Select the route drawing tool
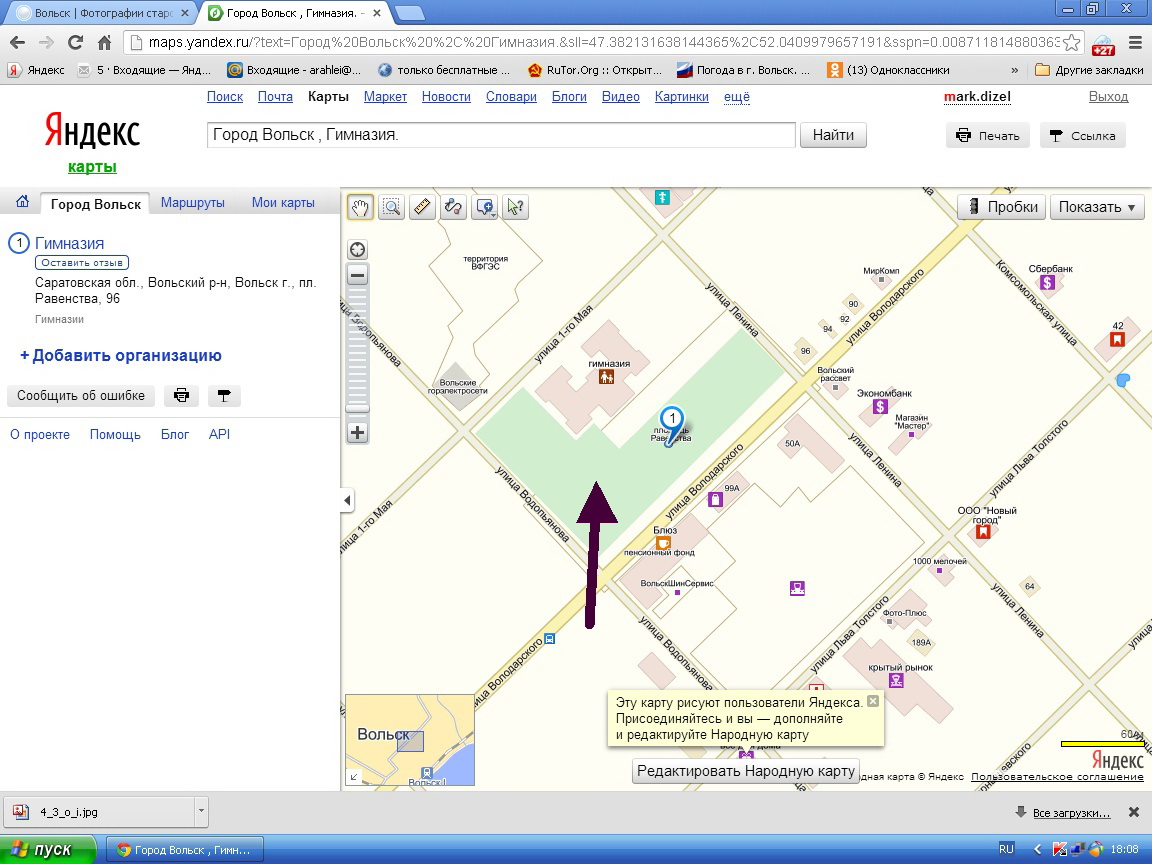Screen dimensions: 1152x864 coord(453,207)
